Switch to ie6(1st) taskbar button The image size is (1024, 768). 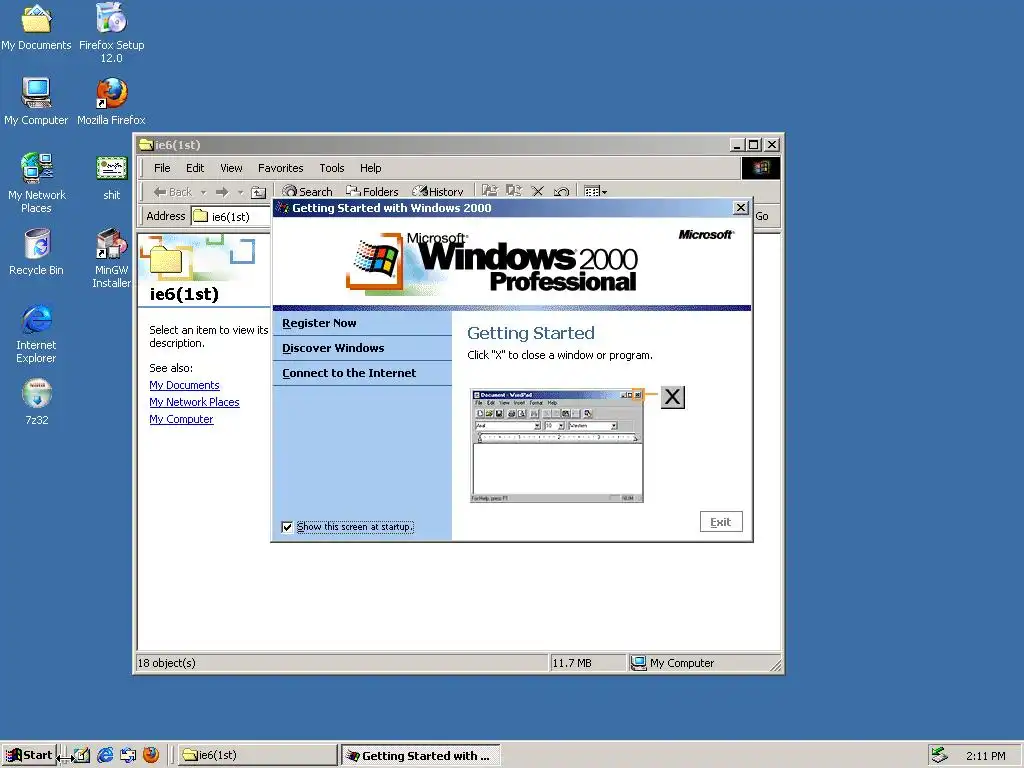[x=258, y=756]
